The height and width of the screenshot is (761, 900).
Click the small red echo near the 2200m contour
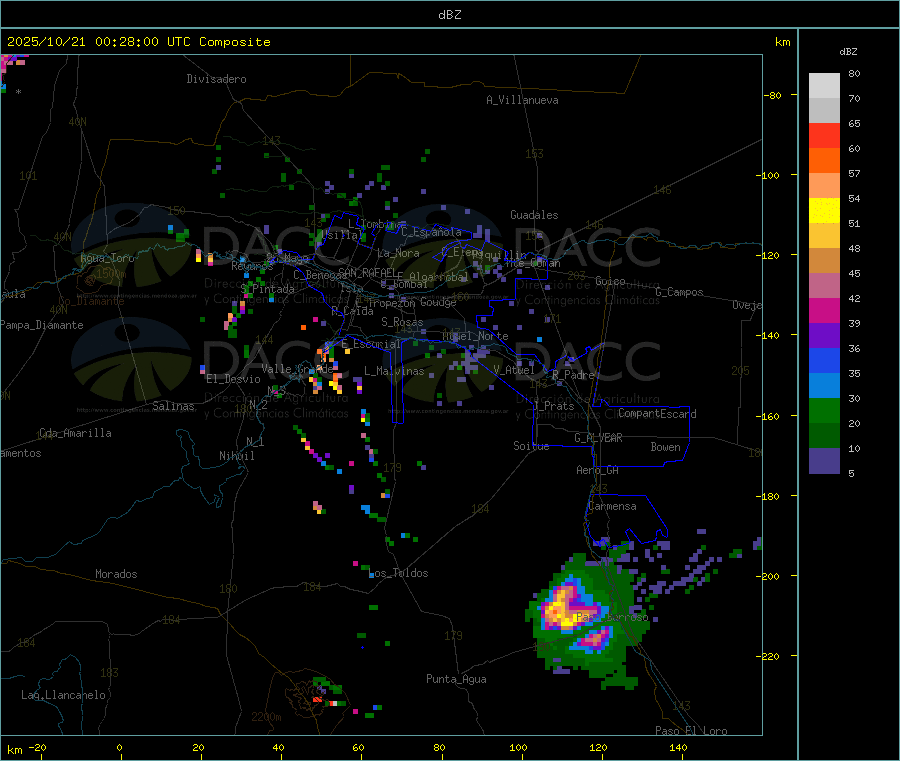pos(317,700)
